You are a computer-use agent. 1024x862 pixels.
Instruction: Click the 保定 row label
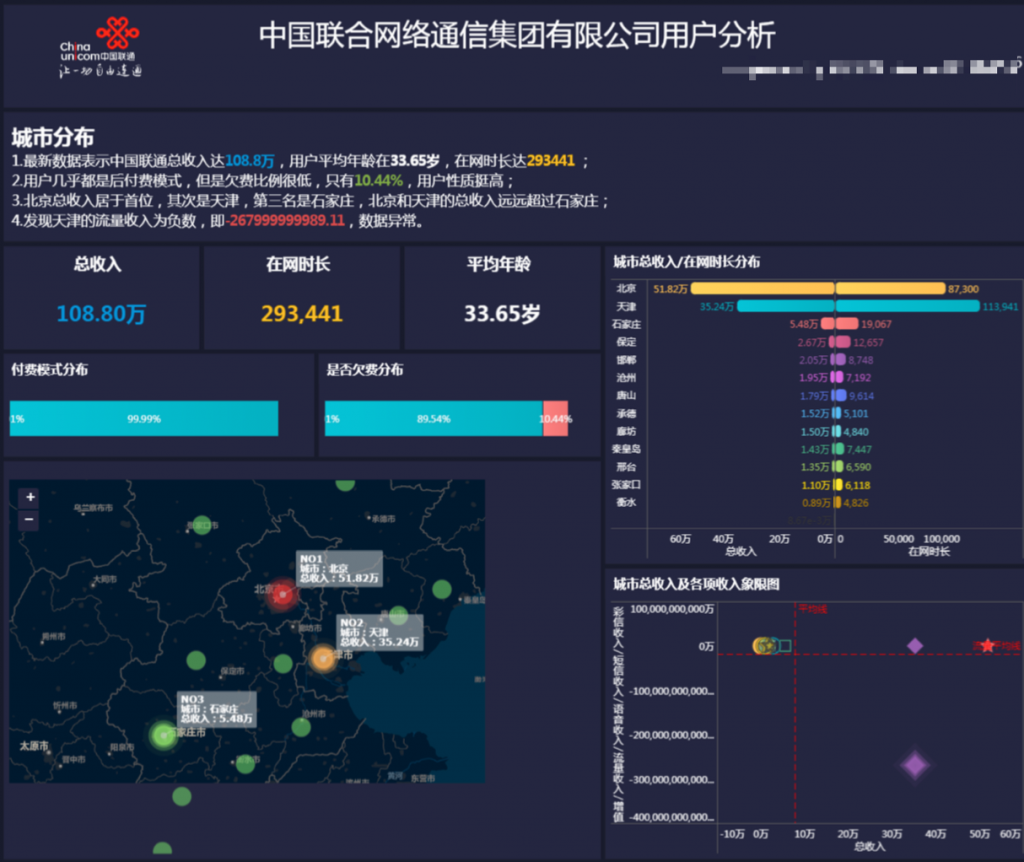click(x=626, y=342)
